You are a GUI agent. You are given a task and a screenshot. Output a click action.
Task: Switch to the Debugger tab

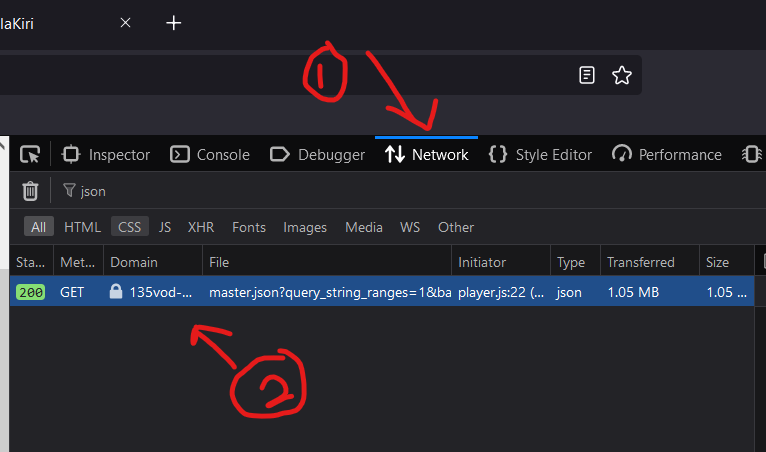pyautogui.click(x=317, y=155)
